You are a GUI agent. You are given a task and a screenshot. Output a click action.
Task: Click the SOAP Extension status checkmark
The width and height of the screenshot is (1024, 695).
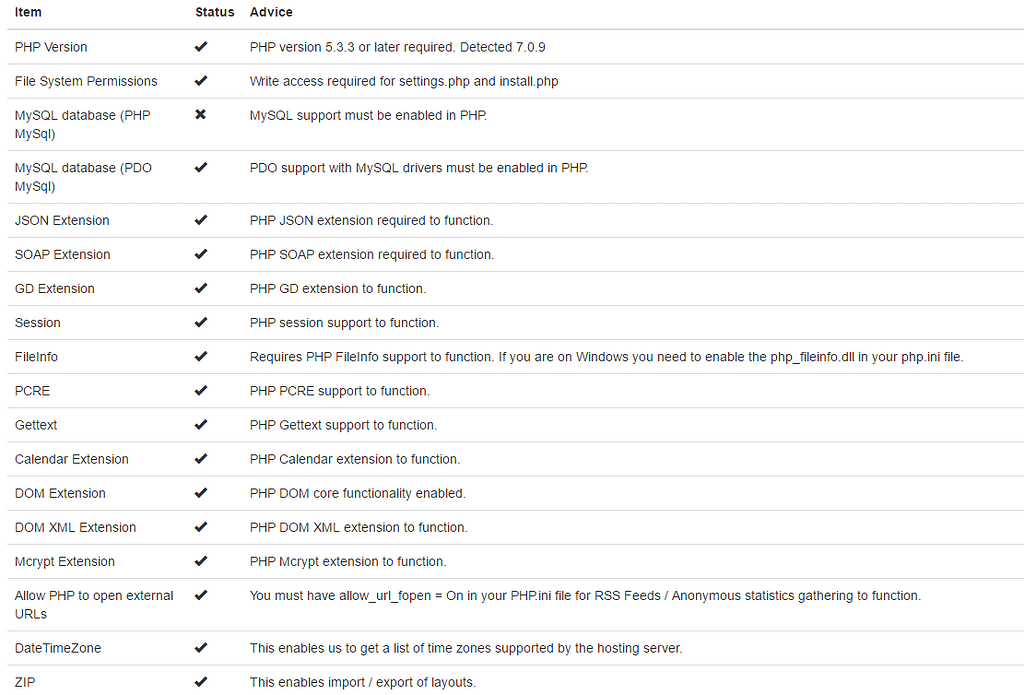click(200, 253)
